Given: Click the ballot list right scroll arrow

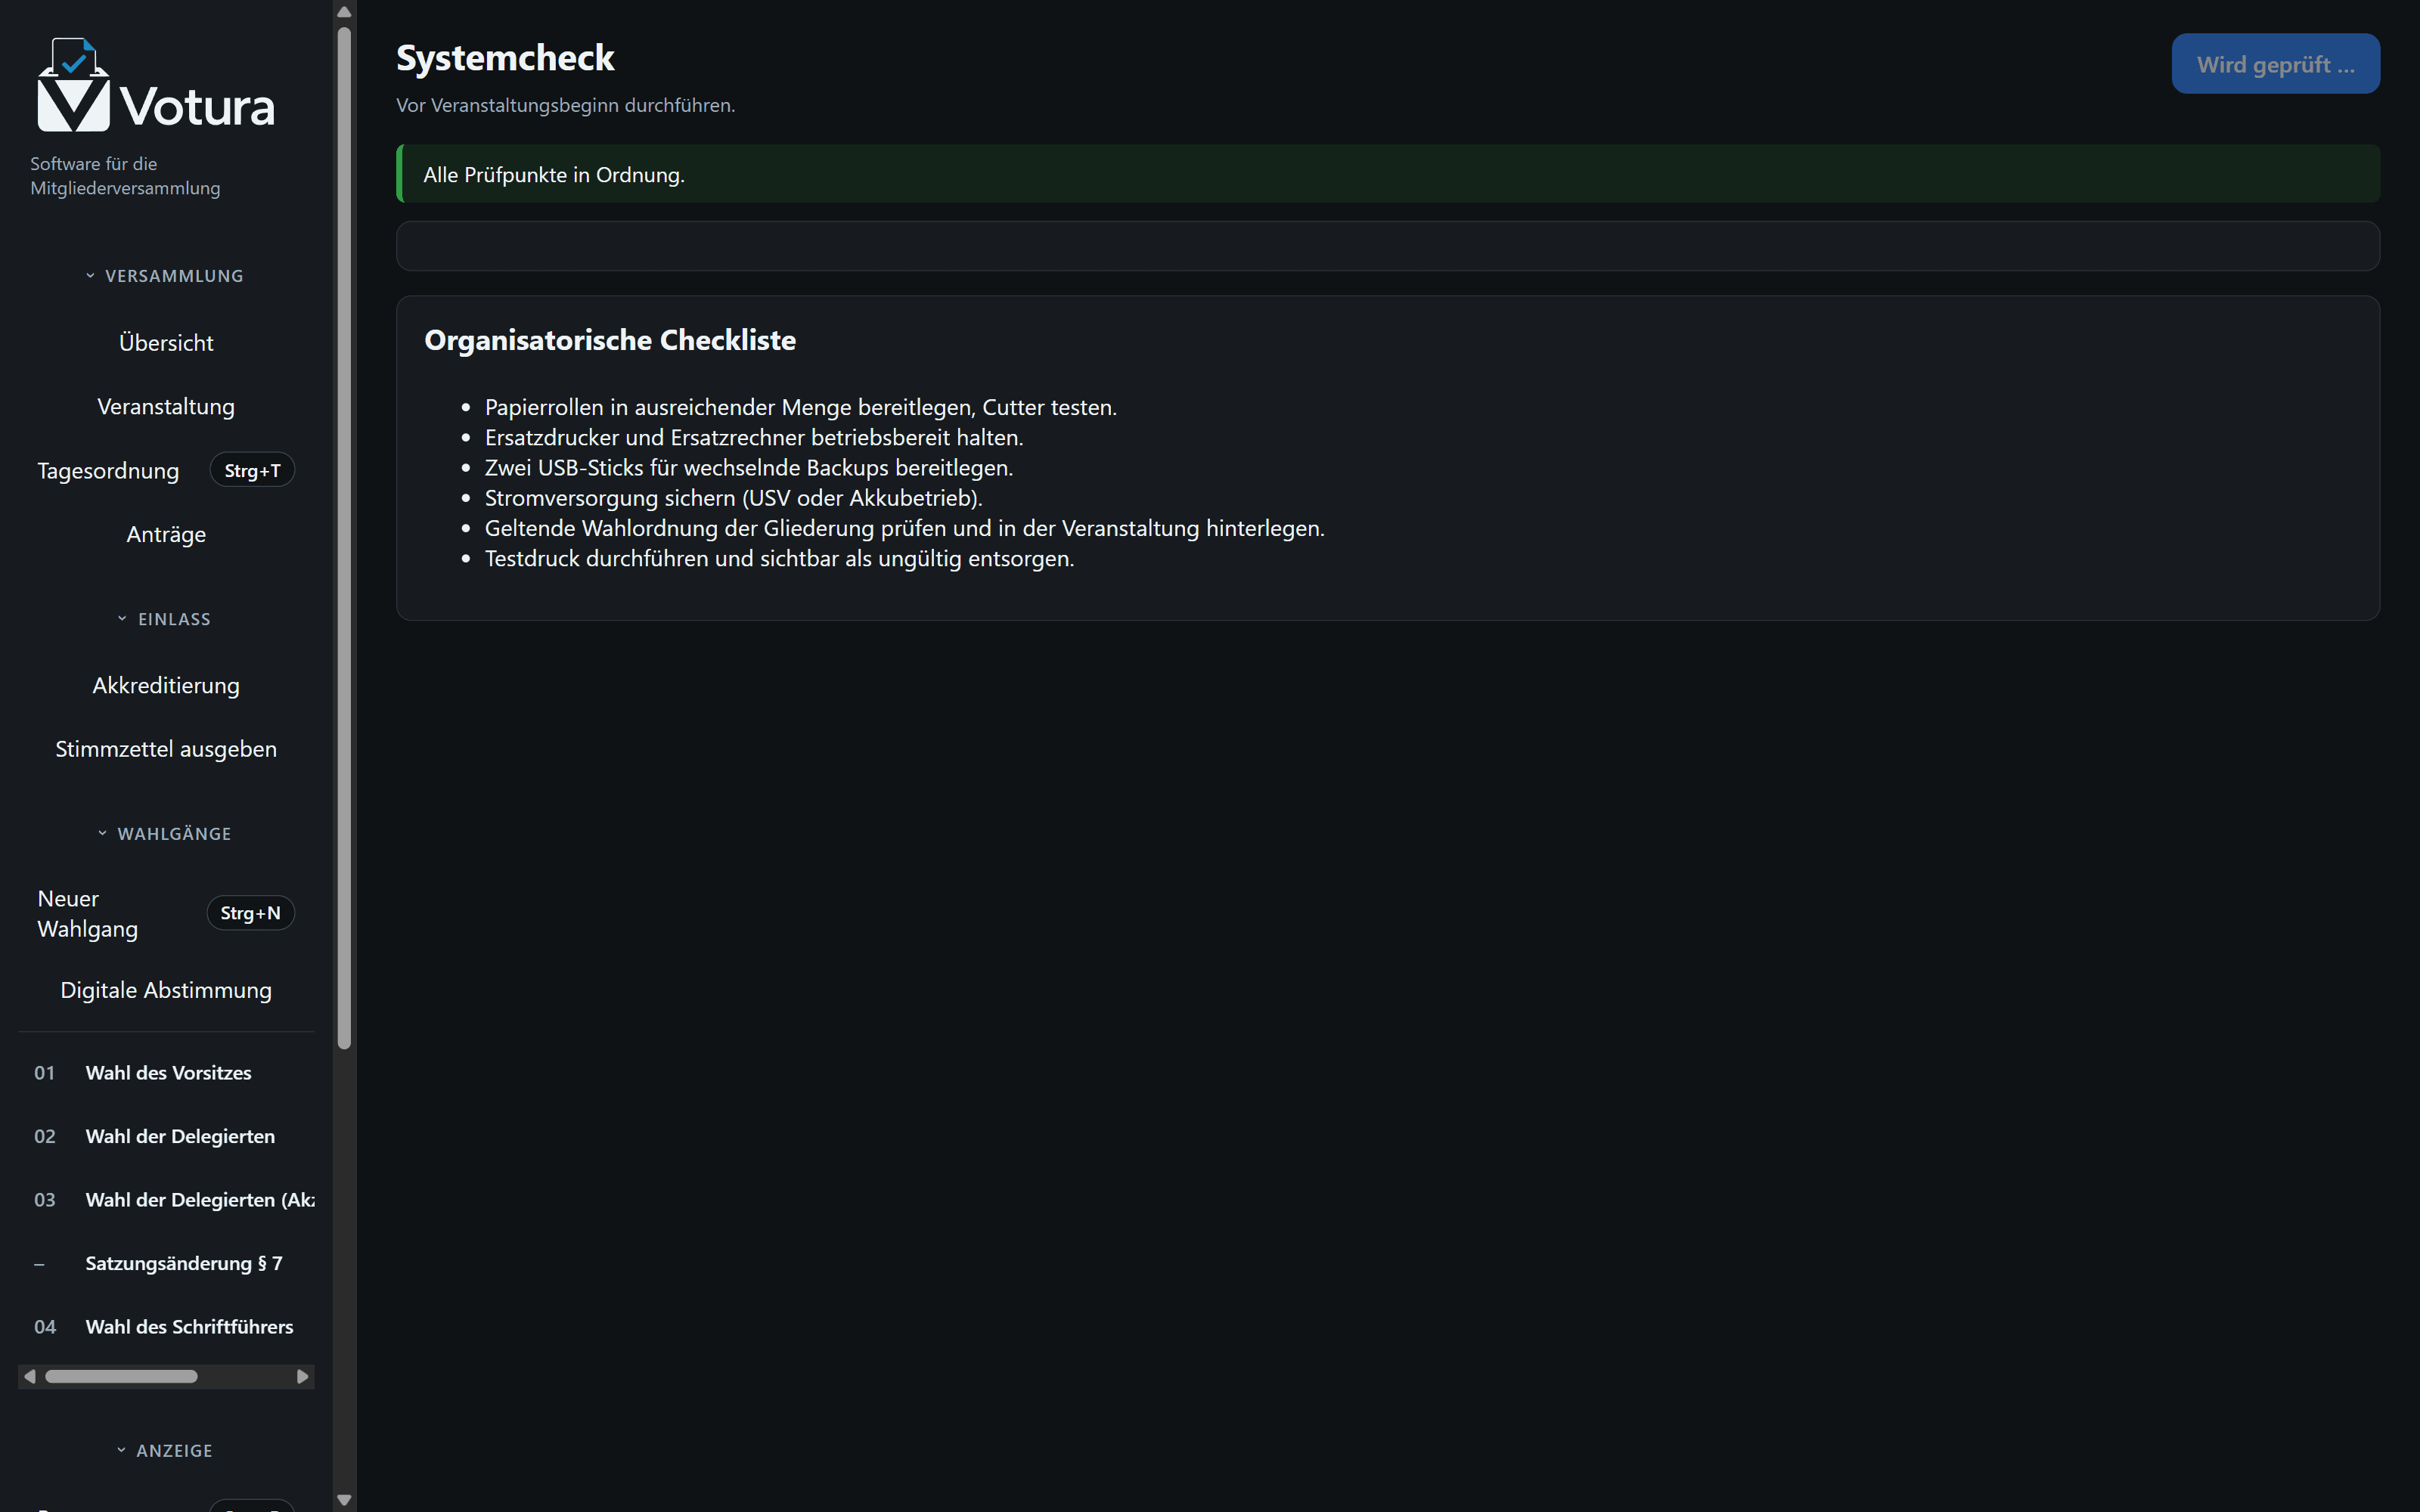Looking at the screenshot, I should coord(303,1377).
